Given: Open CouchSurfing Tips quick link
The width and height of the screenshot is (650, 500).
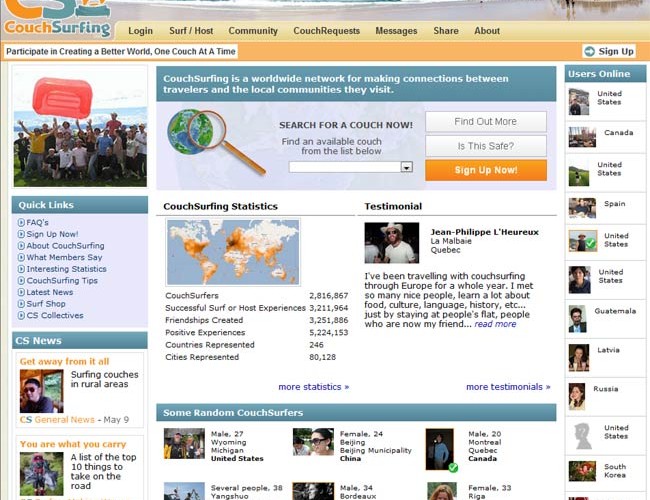Looking at the screenshot, I should point(62,281).
